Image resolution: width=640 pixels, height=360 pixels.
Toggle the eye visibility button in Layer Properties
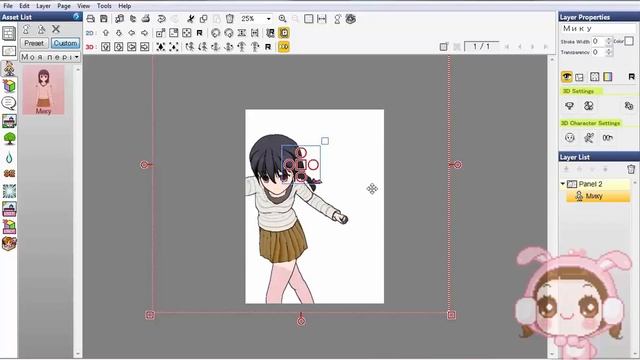click(x=567, y=76)
